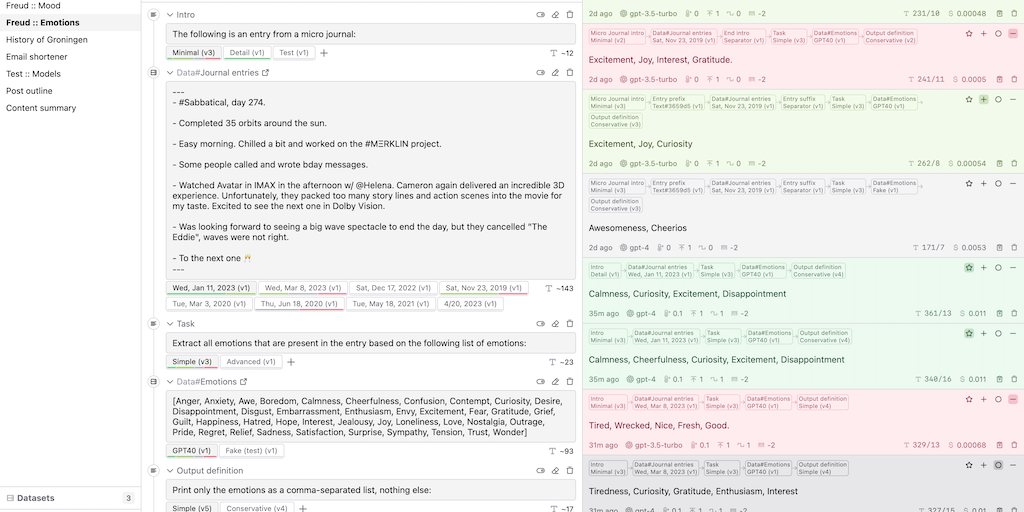The image size is (1024, 512).
Task: Delete the Data#Journal entries block
Action: point(569,72)
